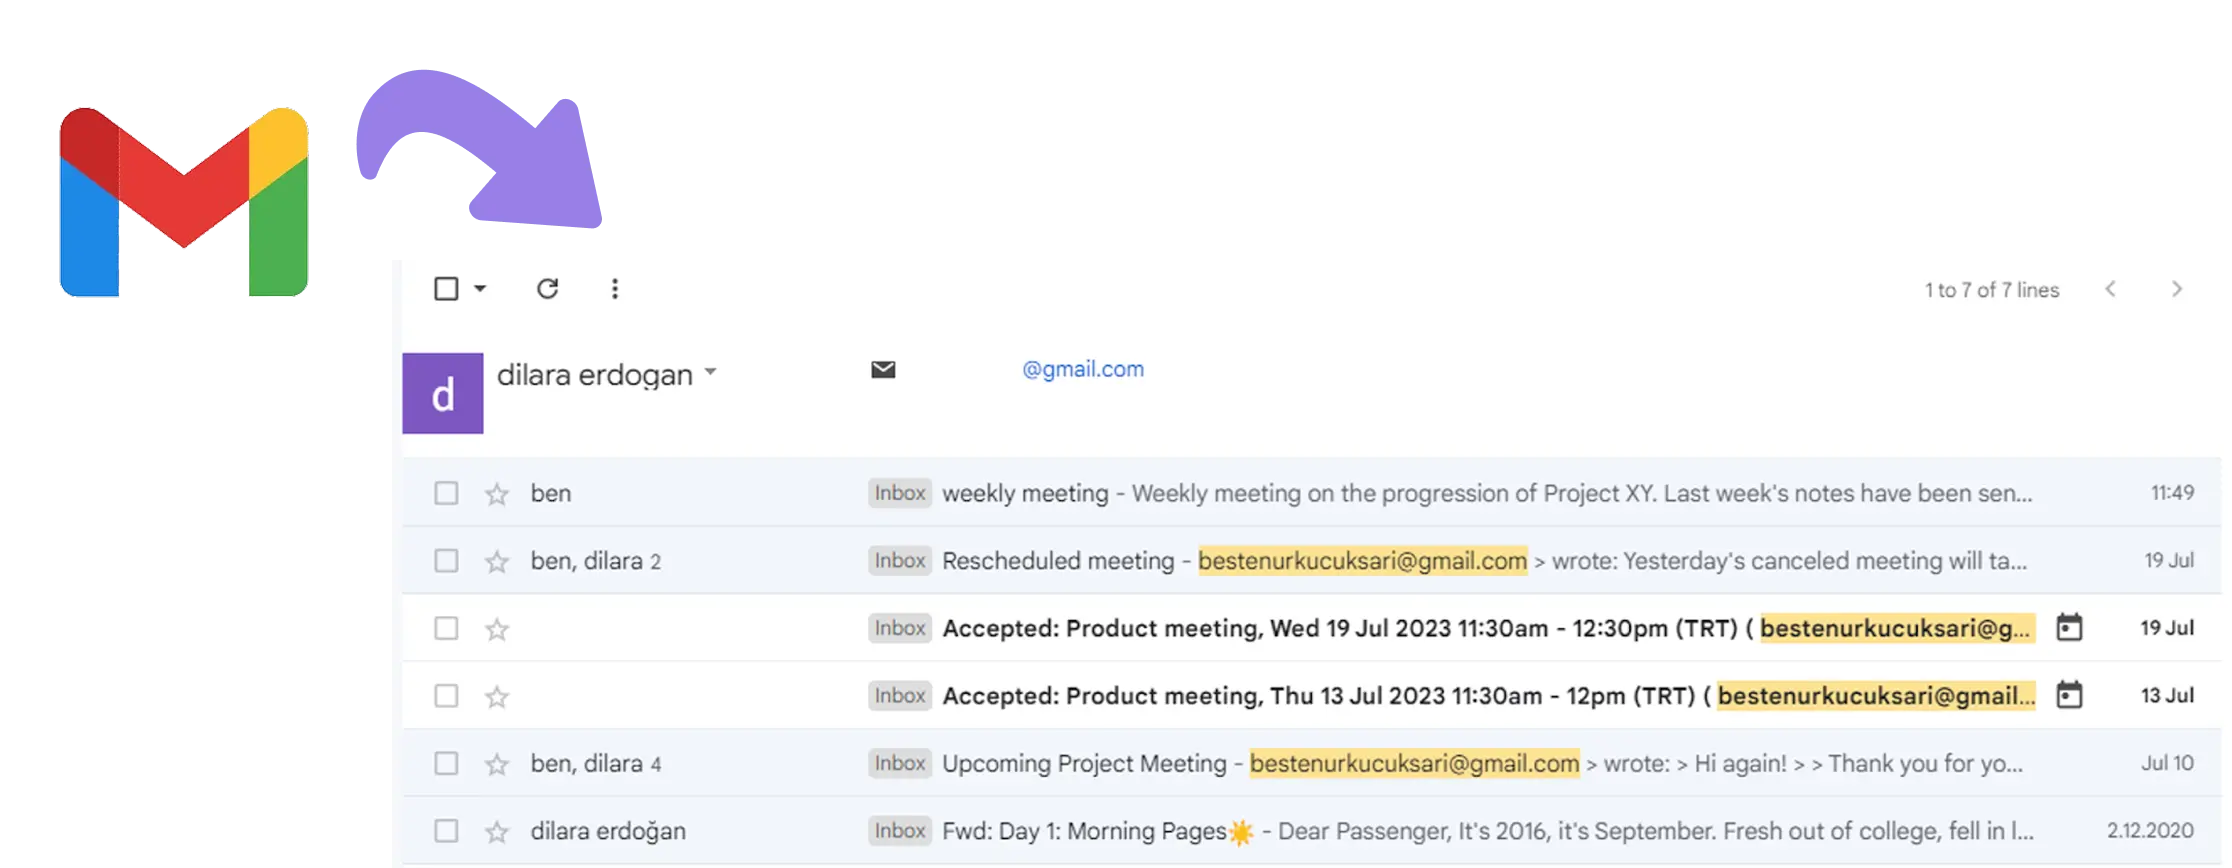Star the Accepted Product meeting Thu 13 Jul email
This screenshot has height=868, width=2232.
point(497,696)
